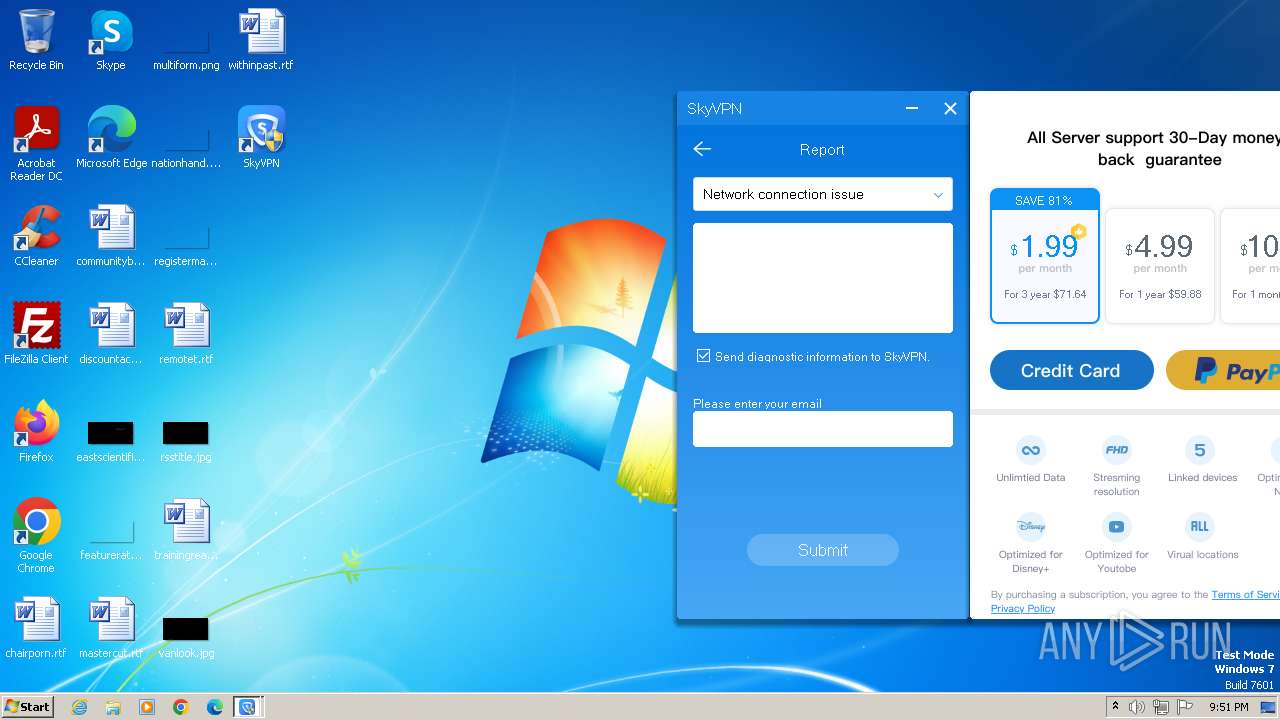Show hidden system tray icons

[x=1115, y=707]
